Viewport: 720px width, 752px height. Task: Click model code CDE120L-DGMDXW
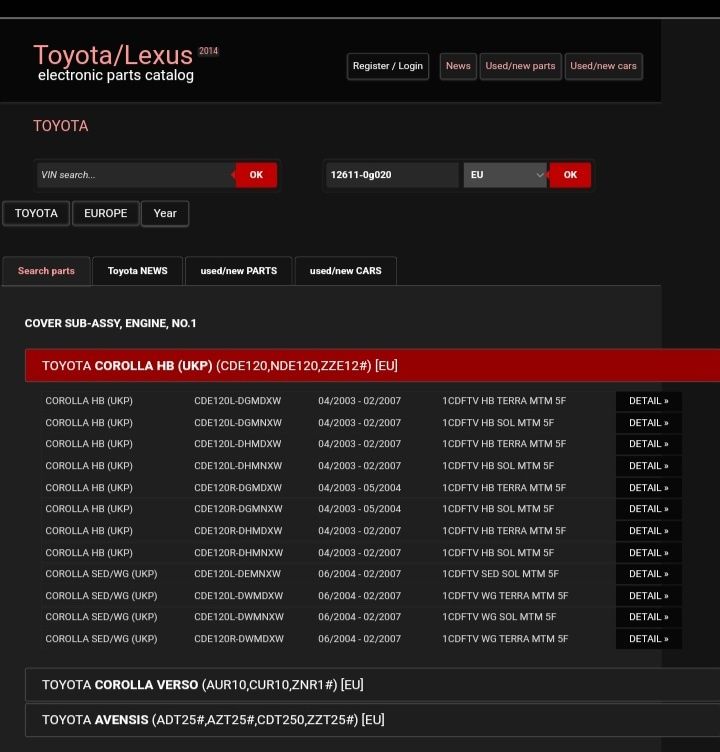point(237,401)
